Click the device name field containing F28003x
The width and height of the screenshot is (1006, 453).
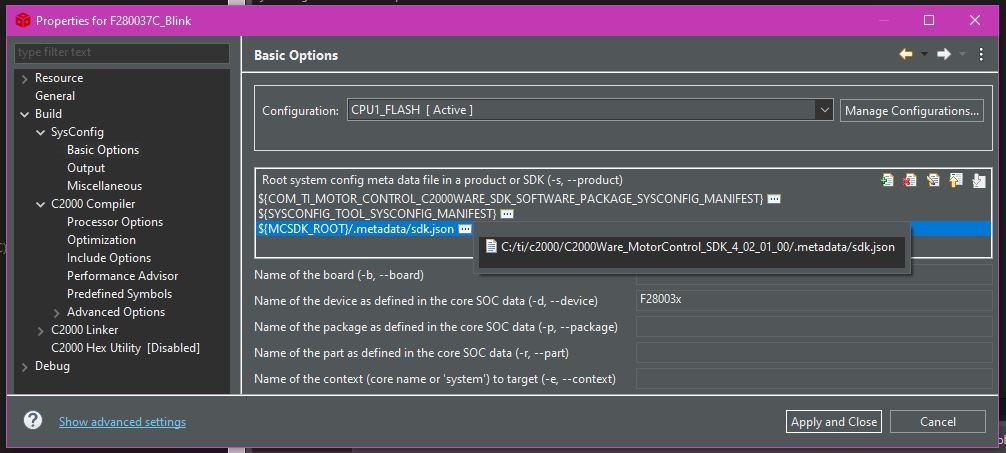pos(814,300)
